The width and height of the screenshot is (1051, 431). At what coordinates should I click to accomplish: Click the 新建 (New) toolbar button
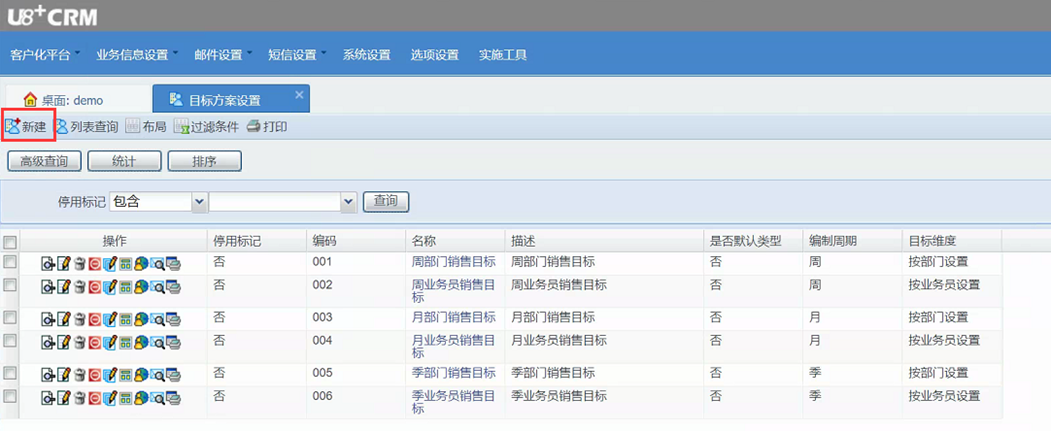pos(27,127)
